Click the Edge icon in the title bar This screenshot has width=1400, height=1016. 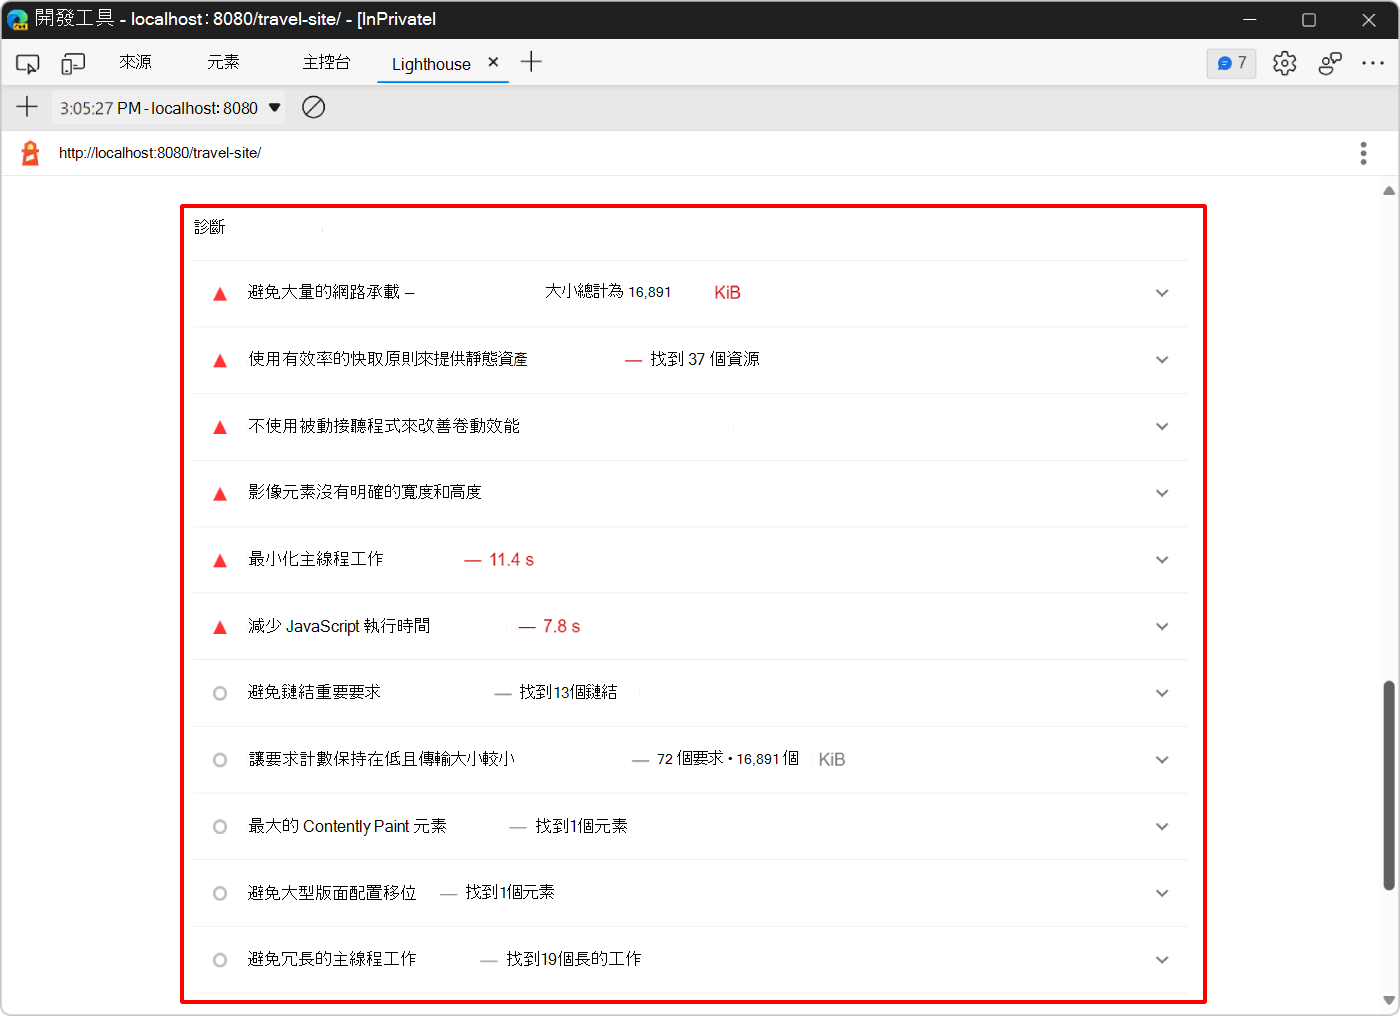click(17, 19)
